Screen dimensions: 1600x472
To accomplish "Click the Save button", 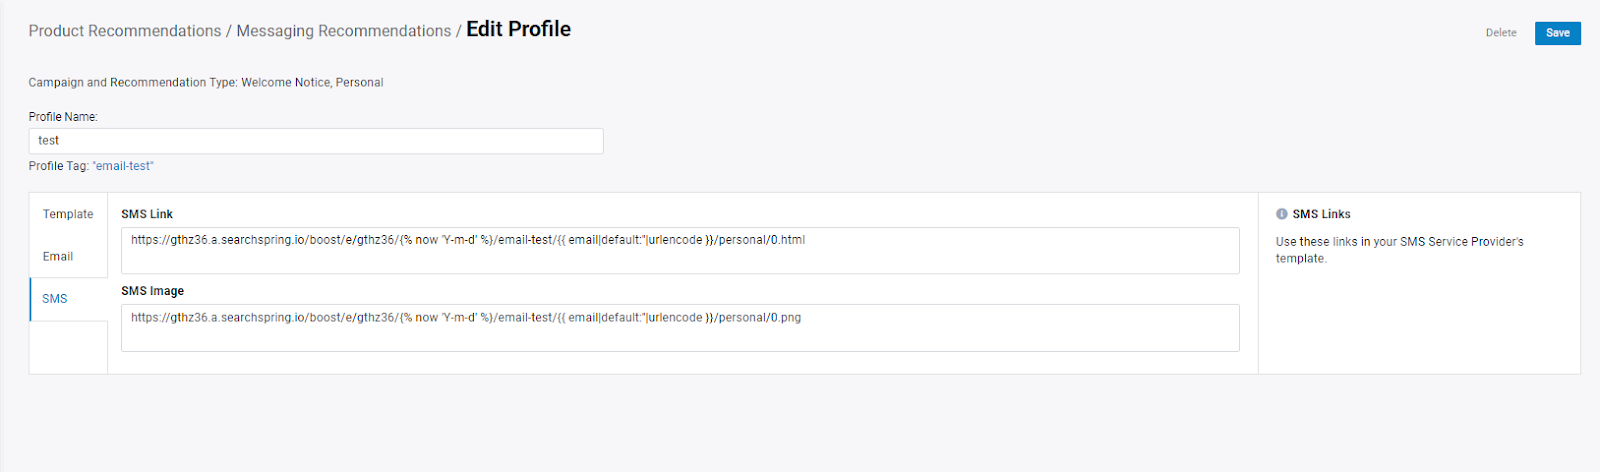I will pyautogui.click(x=1557, y=33).
